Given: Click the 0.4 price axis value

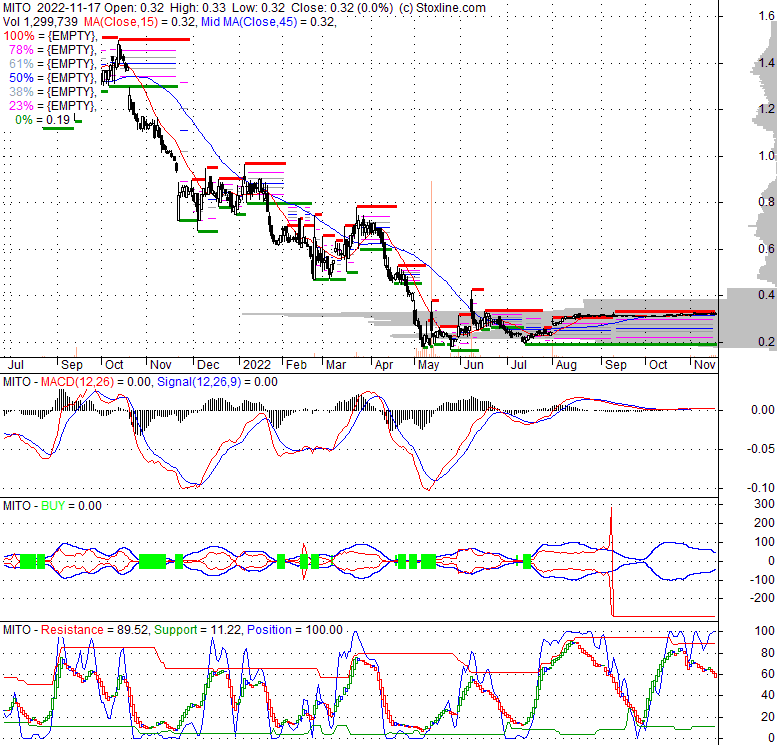Looking at the screenshot, I should (766, 295).
